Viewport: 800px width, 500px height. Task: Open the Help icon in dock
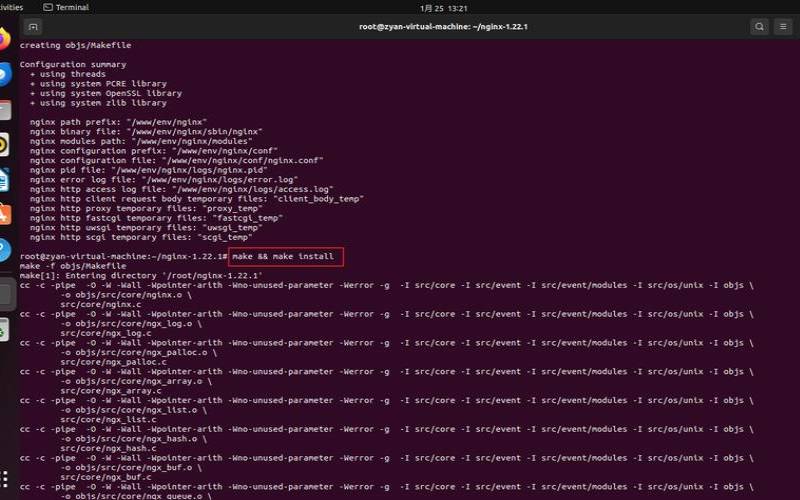[5, 250]
